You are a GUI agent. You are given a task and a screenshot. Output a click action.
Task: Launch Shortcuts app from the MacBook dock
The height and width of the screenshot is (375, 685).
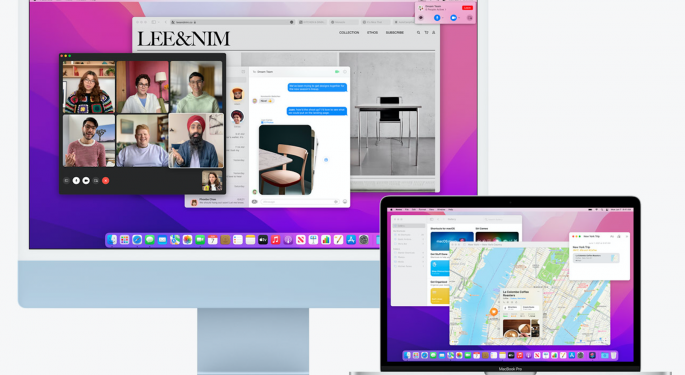click(592, 355)
